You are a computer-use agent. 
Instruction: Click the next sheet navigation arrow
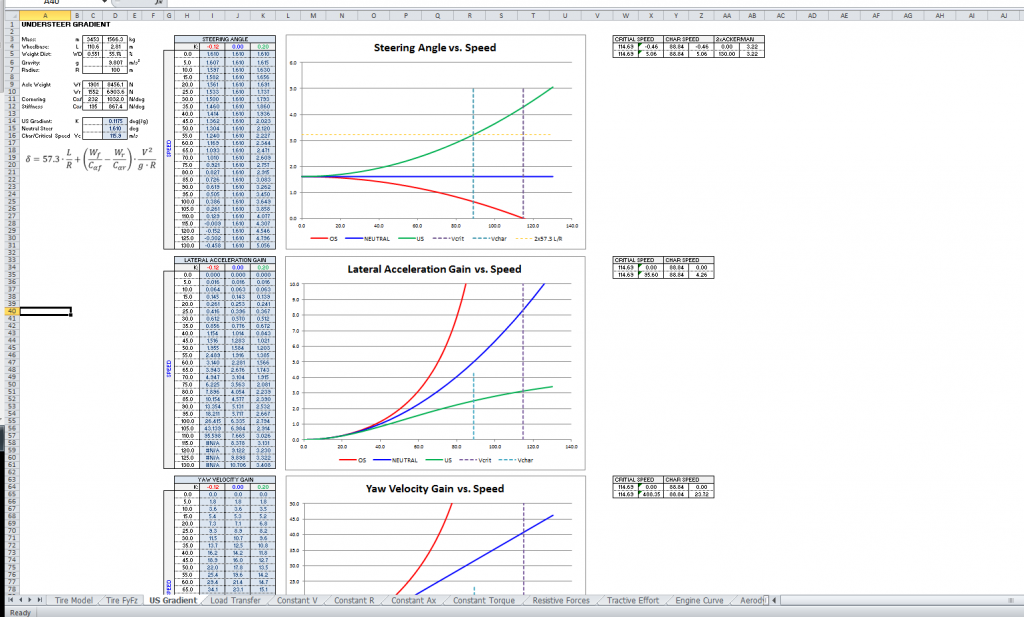(30, 600)
